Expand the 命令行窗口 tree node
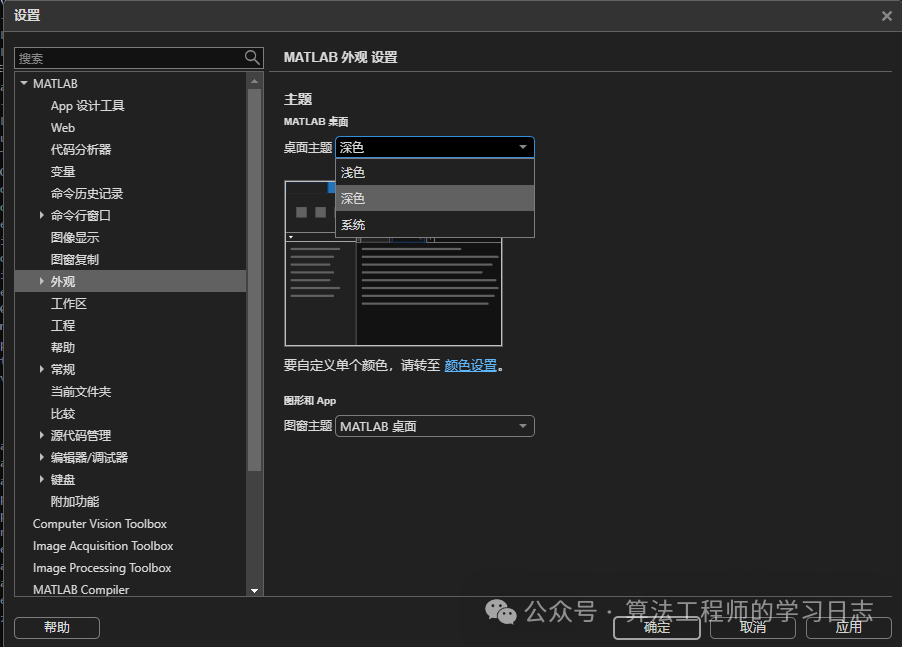The image size is (902, 647). pos(41,215)
